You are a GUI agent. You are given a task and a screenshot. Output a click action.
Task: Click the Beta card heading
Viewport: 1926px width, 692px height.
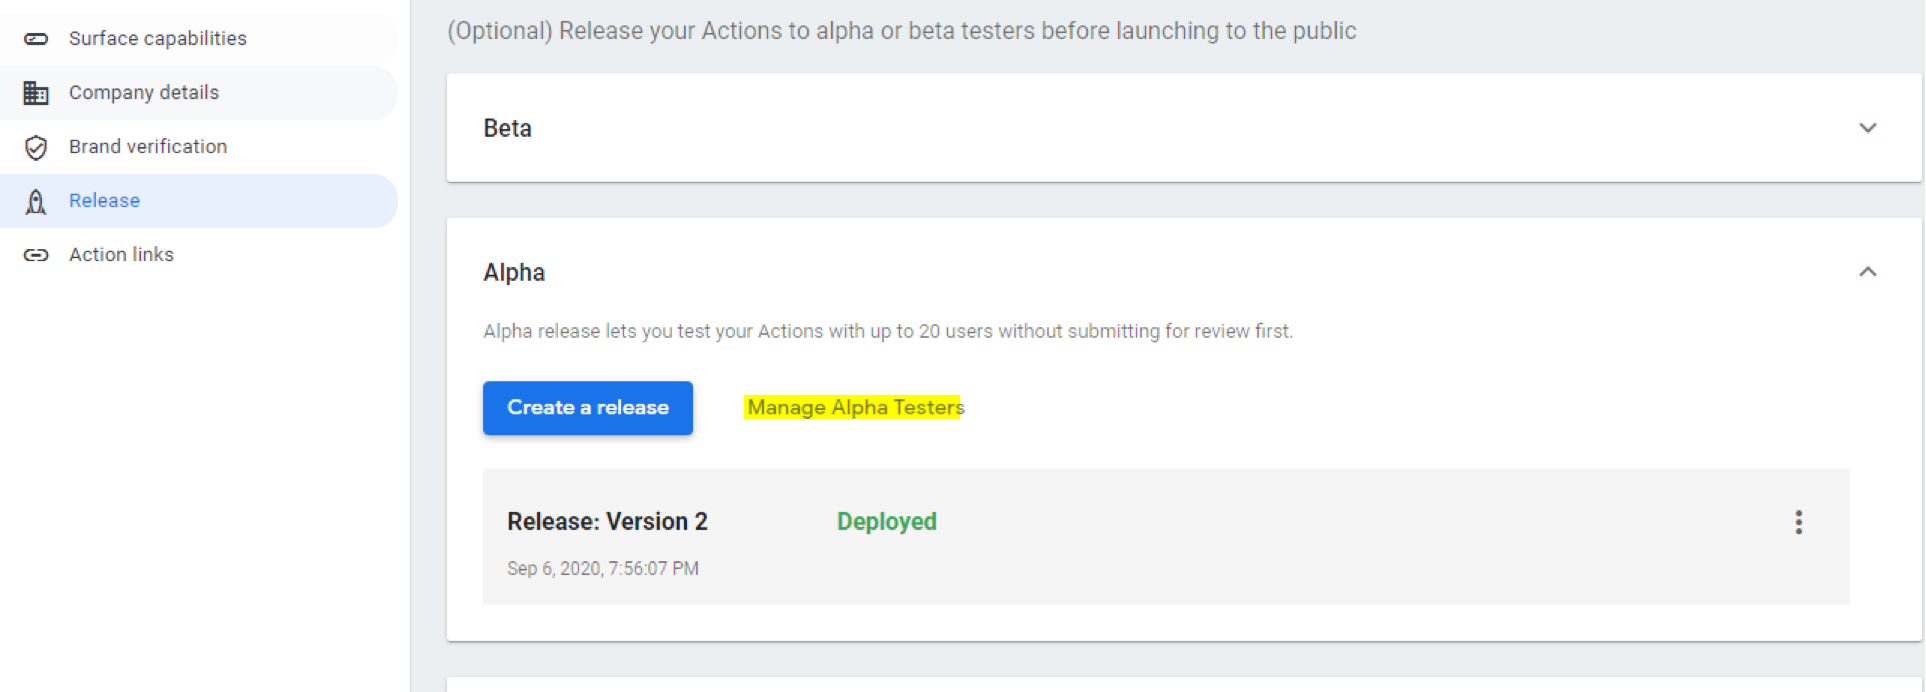[x=507, y=128]
